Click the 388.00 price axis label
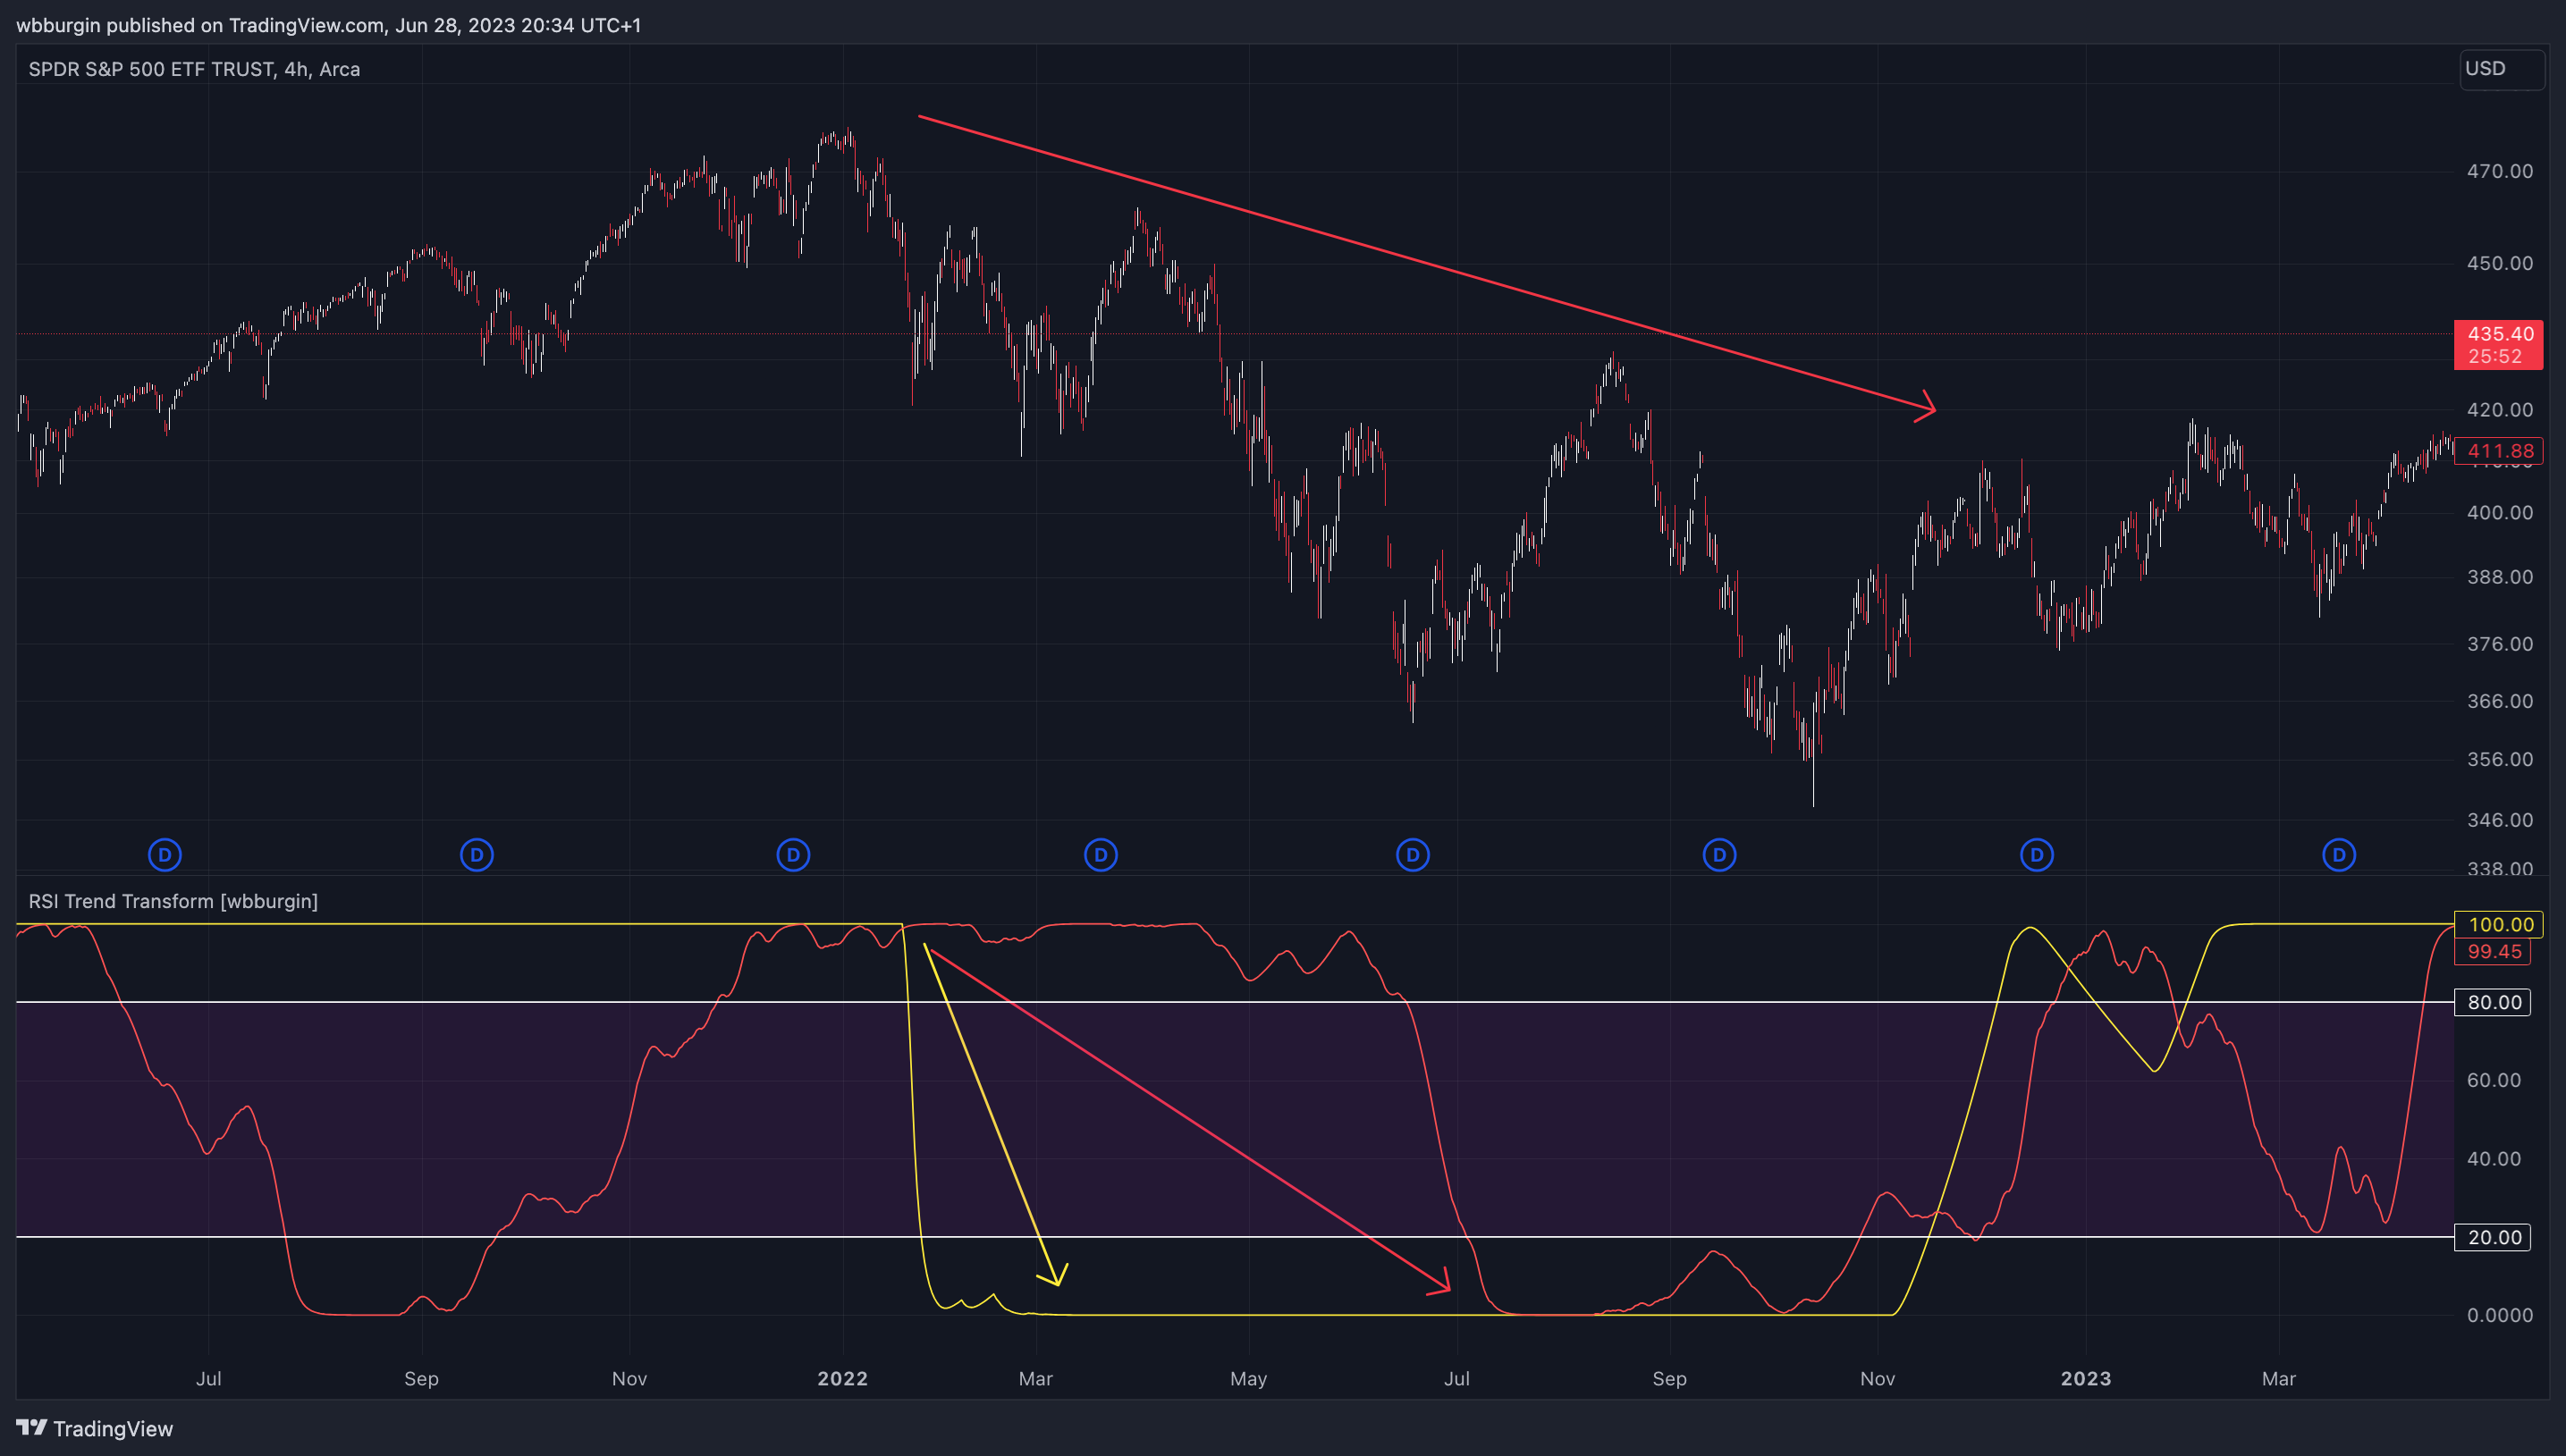The height and width of the screenshot is (1456, 2566). tap(2499, 577)
